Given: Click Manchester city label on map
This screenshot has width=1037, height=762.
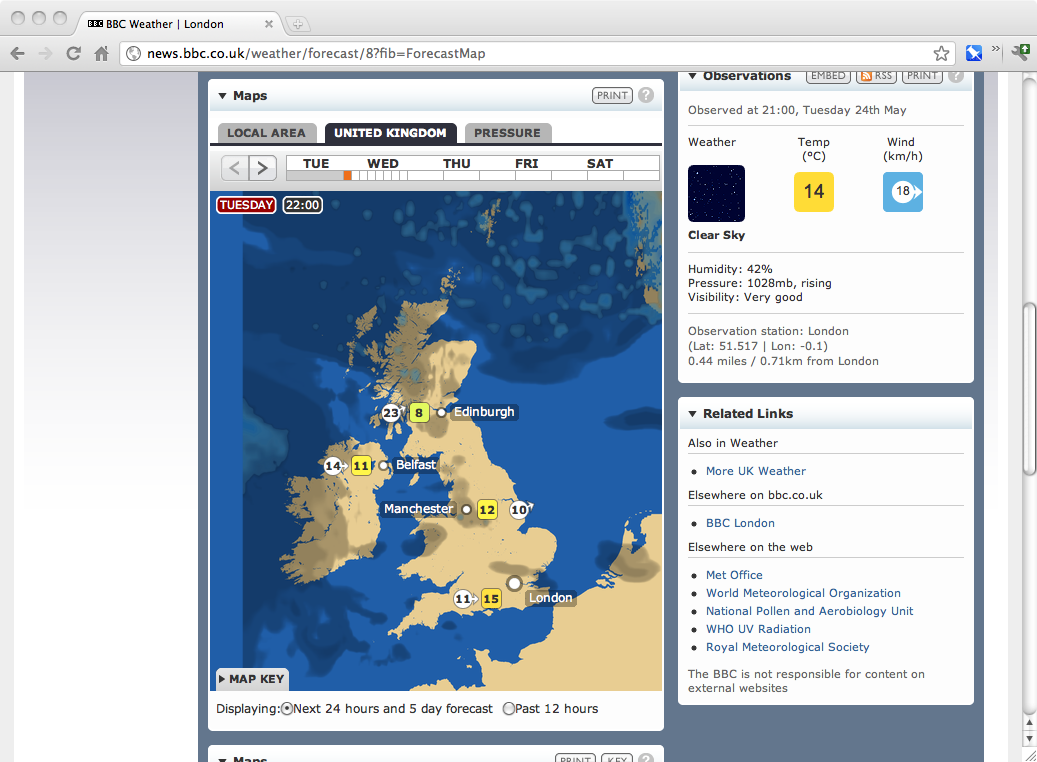Looking at the screenshot, I should point(419,509).
